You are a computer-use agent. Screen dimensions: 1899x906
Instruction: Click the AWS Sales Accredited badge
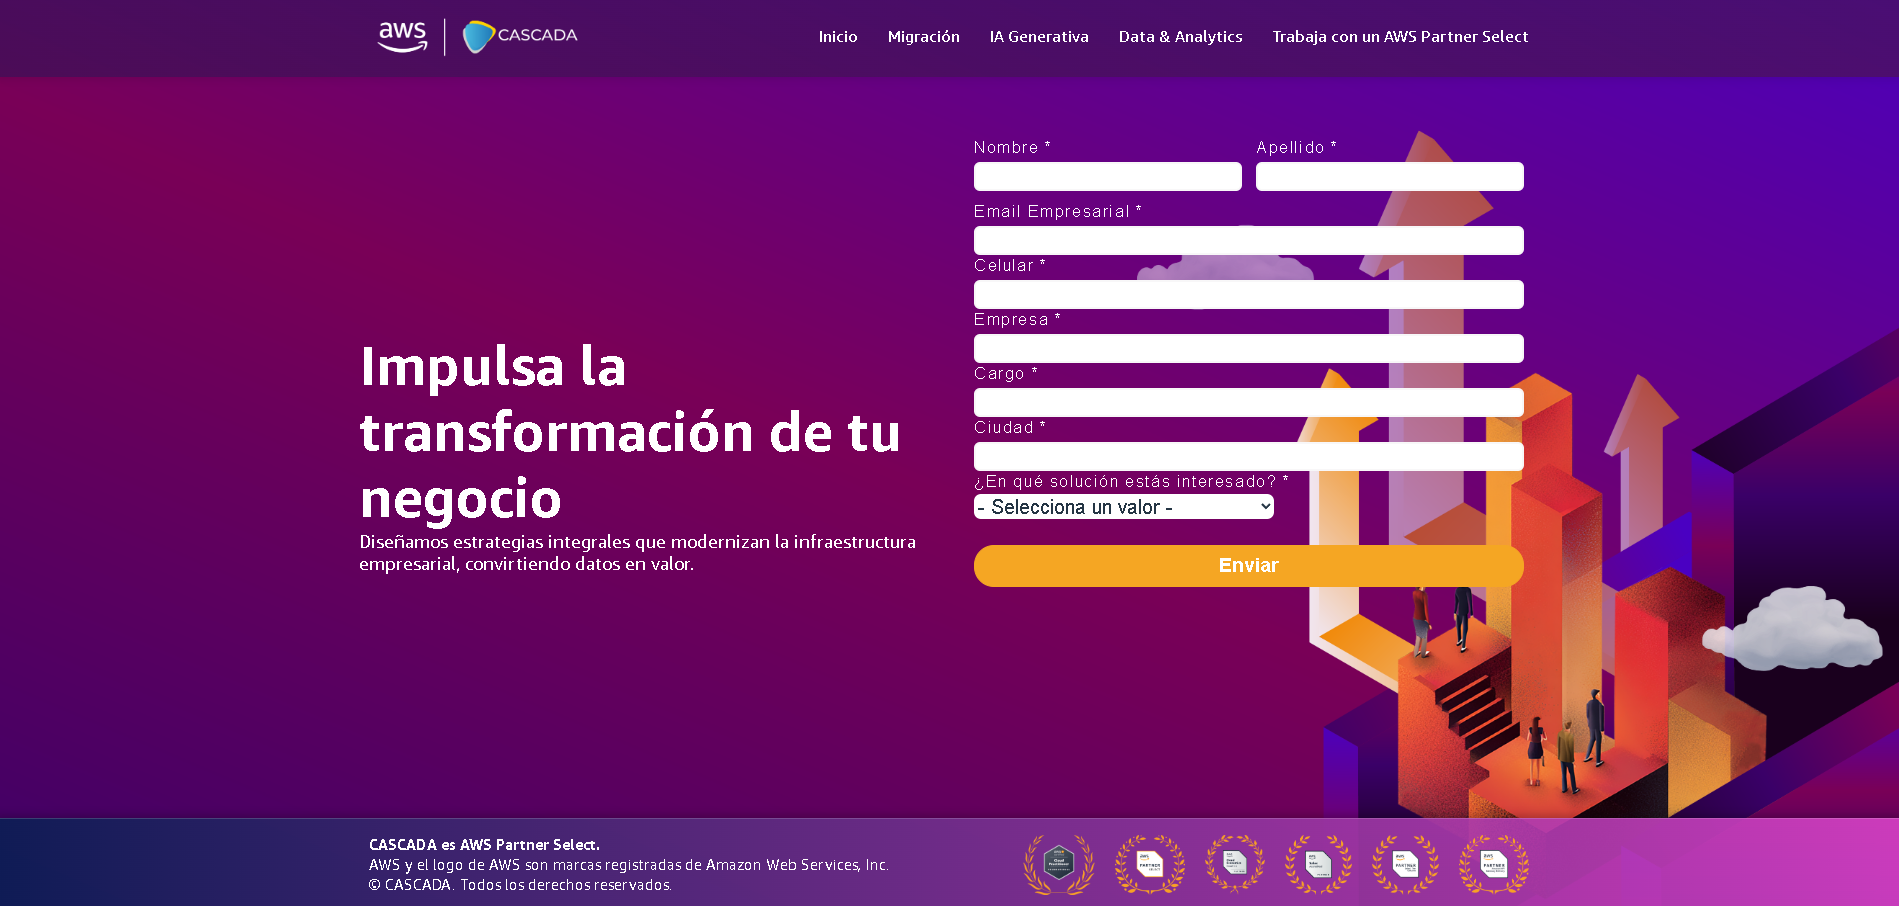[x=1318, y=864]
